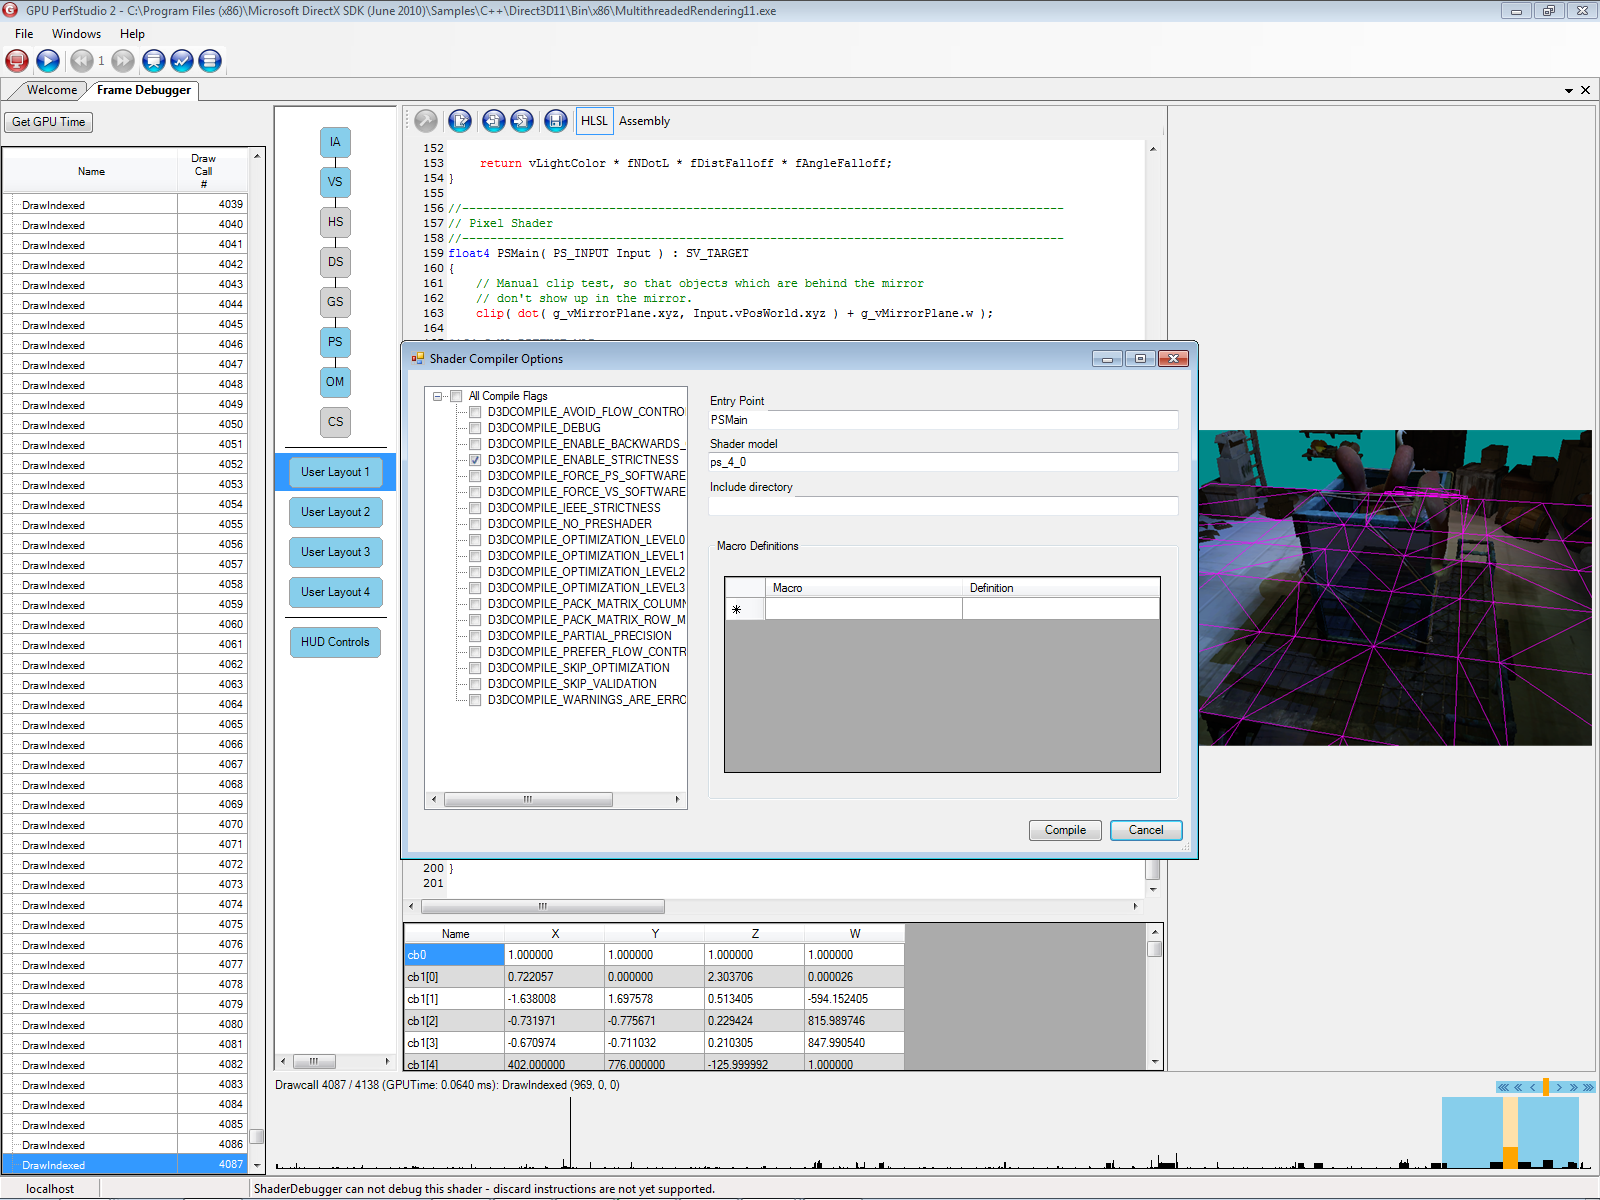Viewport: 1600px width, 1200px height.
Task: Click the red disconnect monitor icon
Action: 17,61
